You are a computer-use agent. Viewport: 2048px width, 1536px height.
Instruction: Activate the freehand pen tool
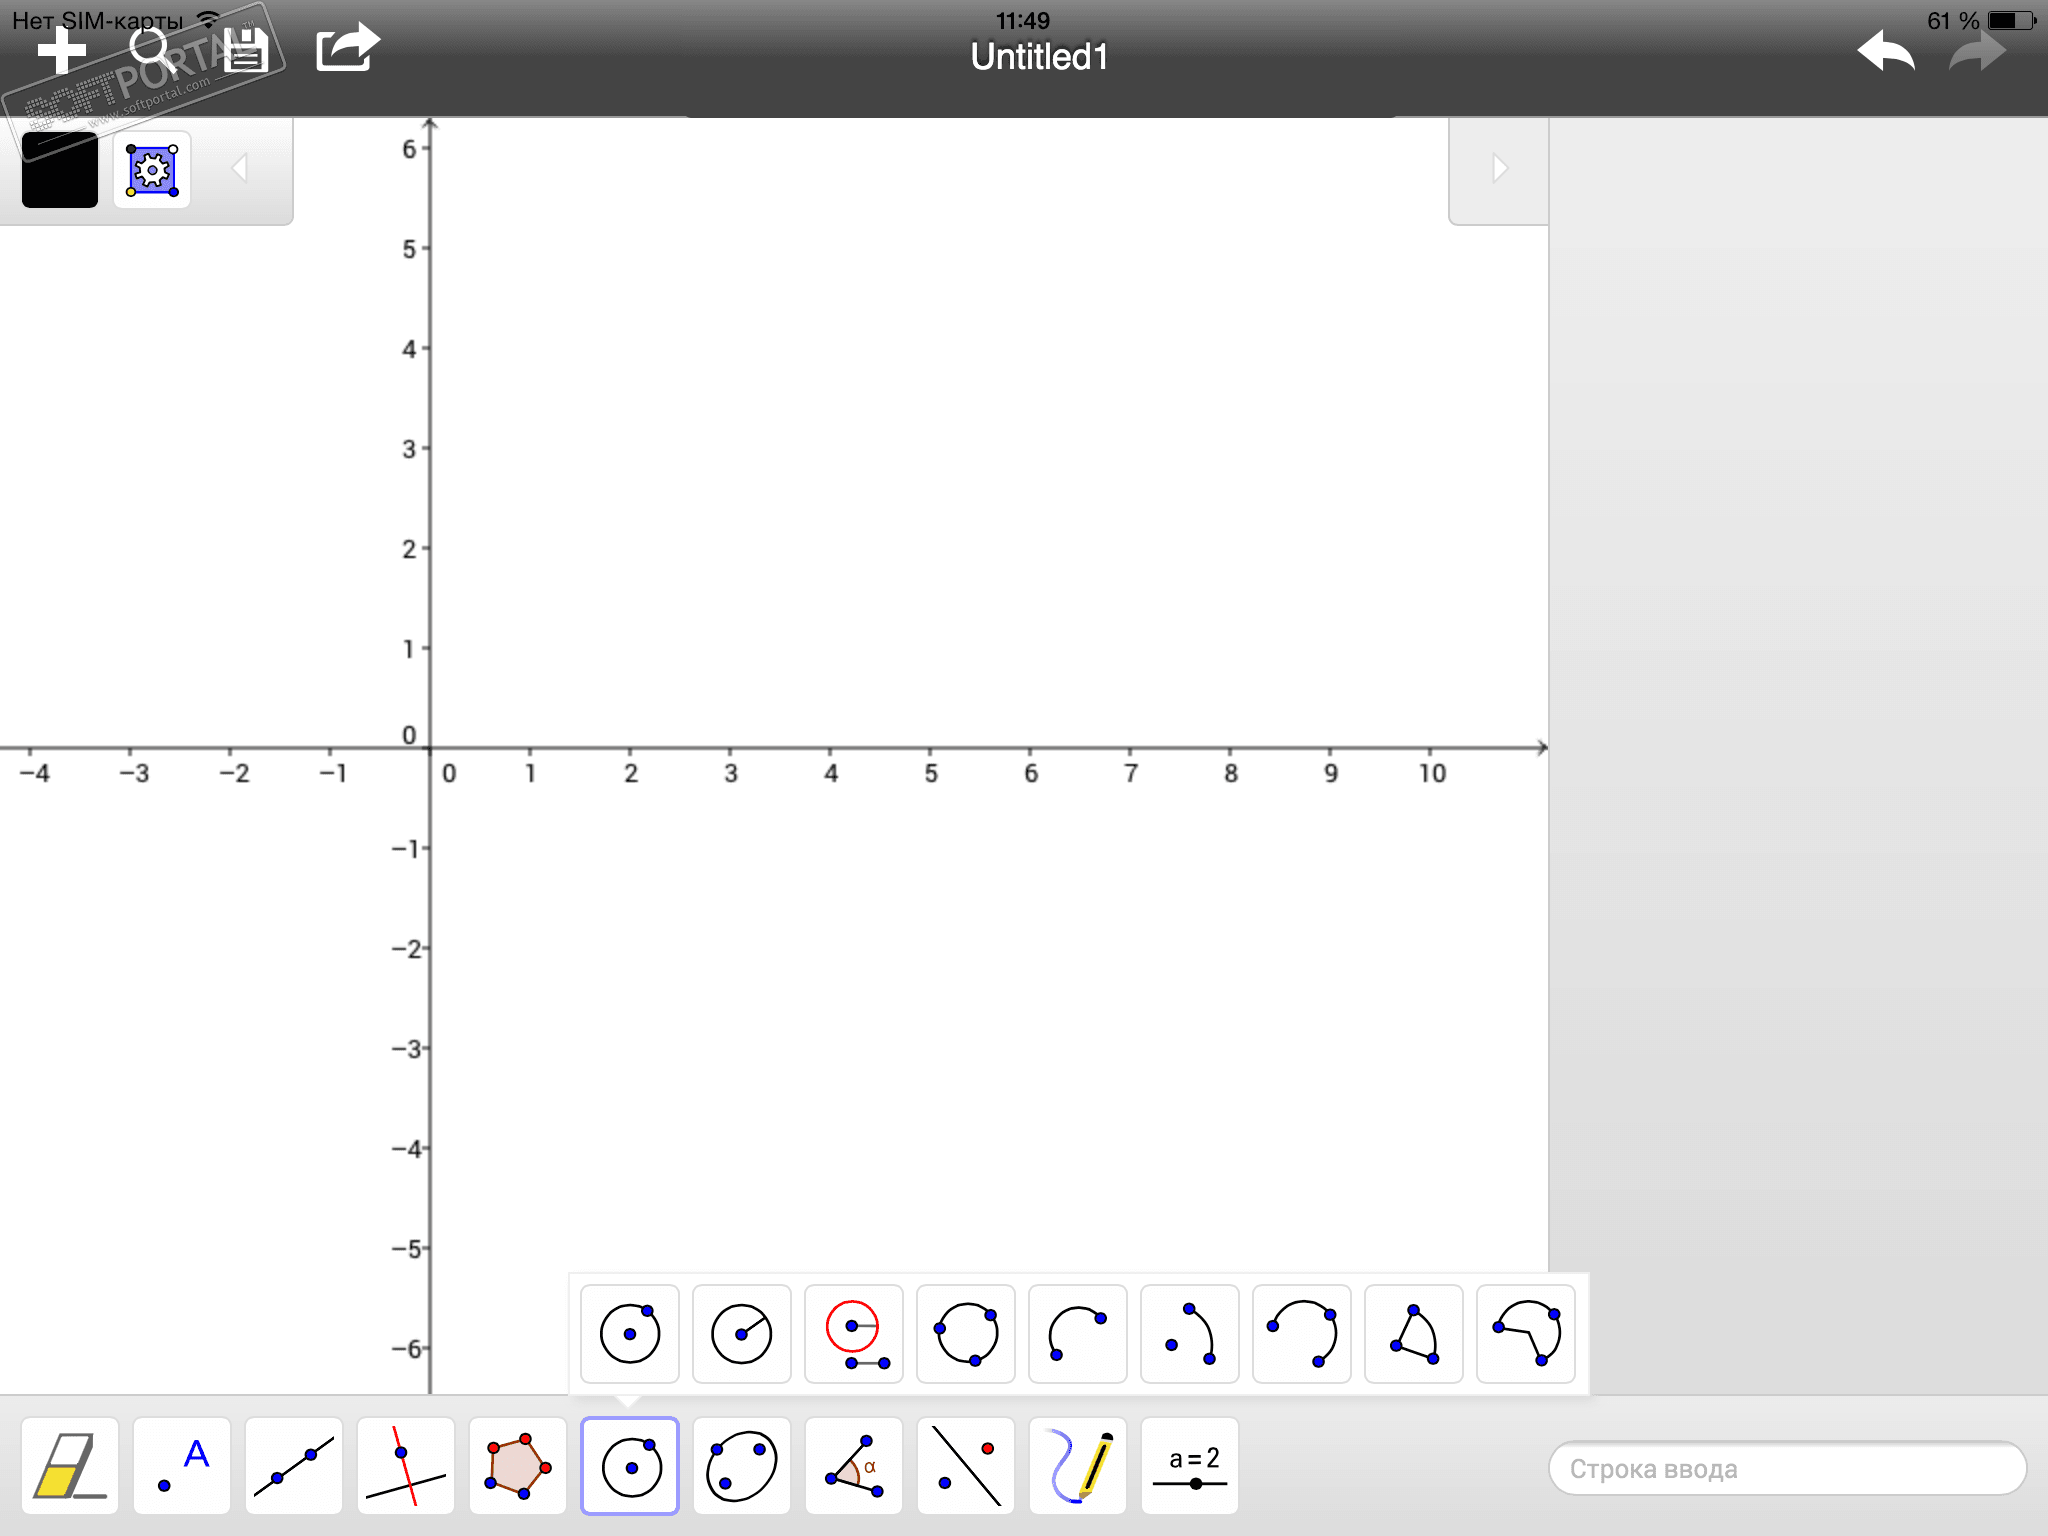point(1078,1466)
